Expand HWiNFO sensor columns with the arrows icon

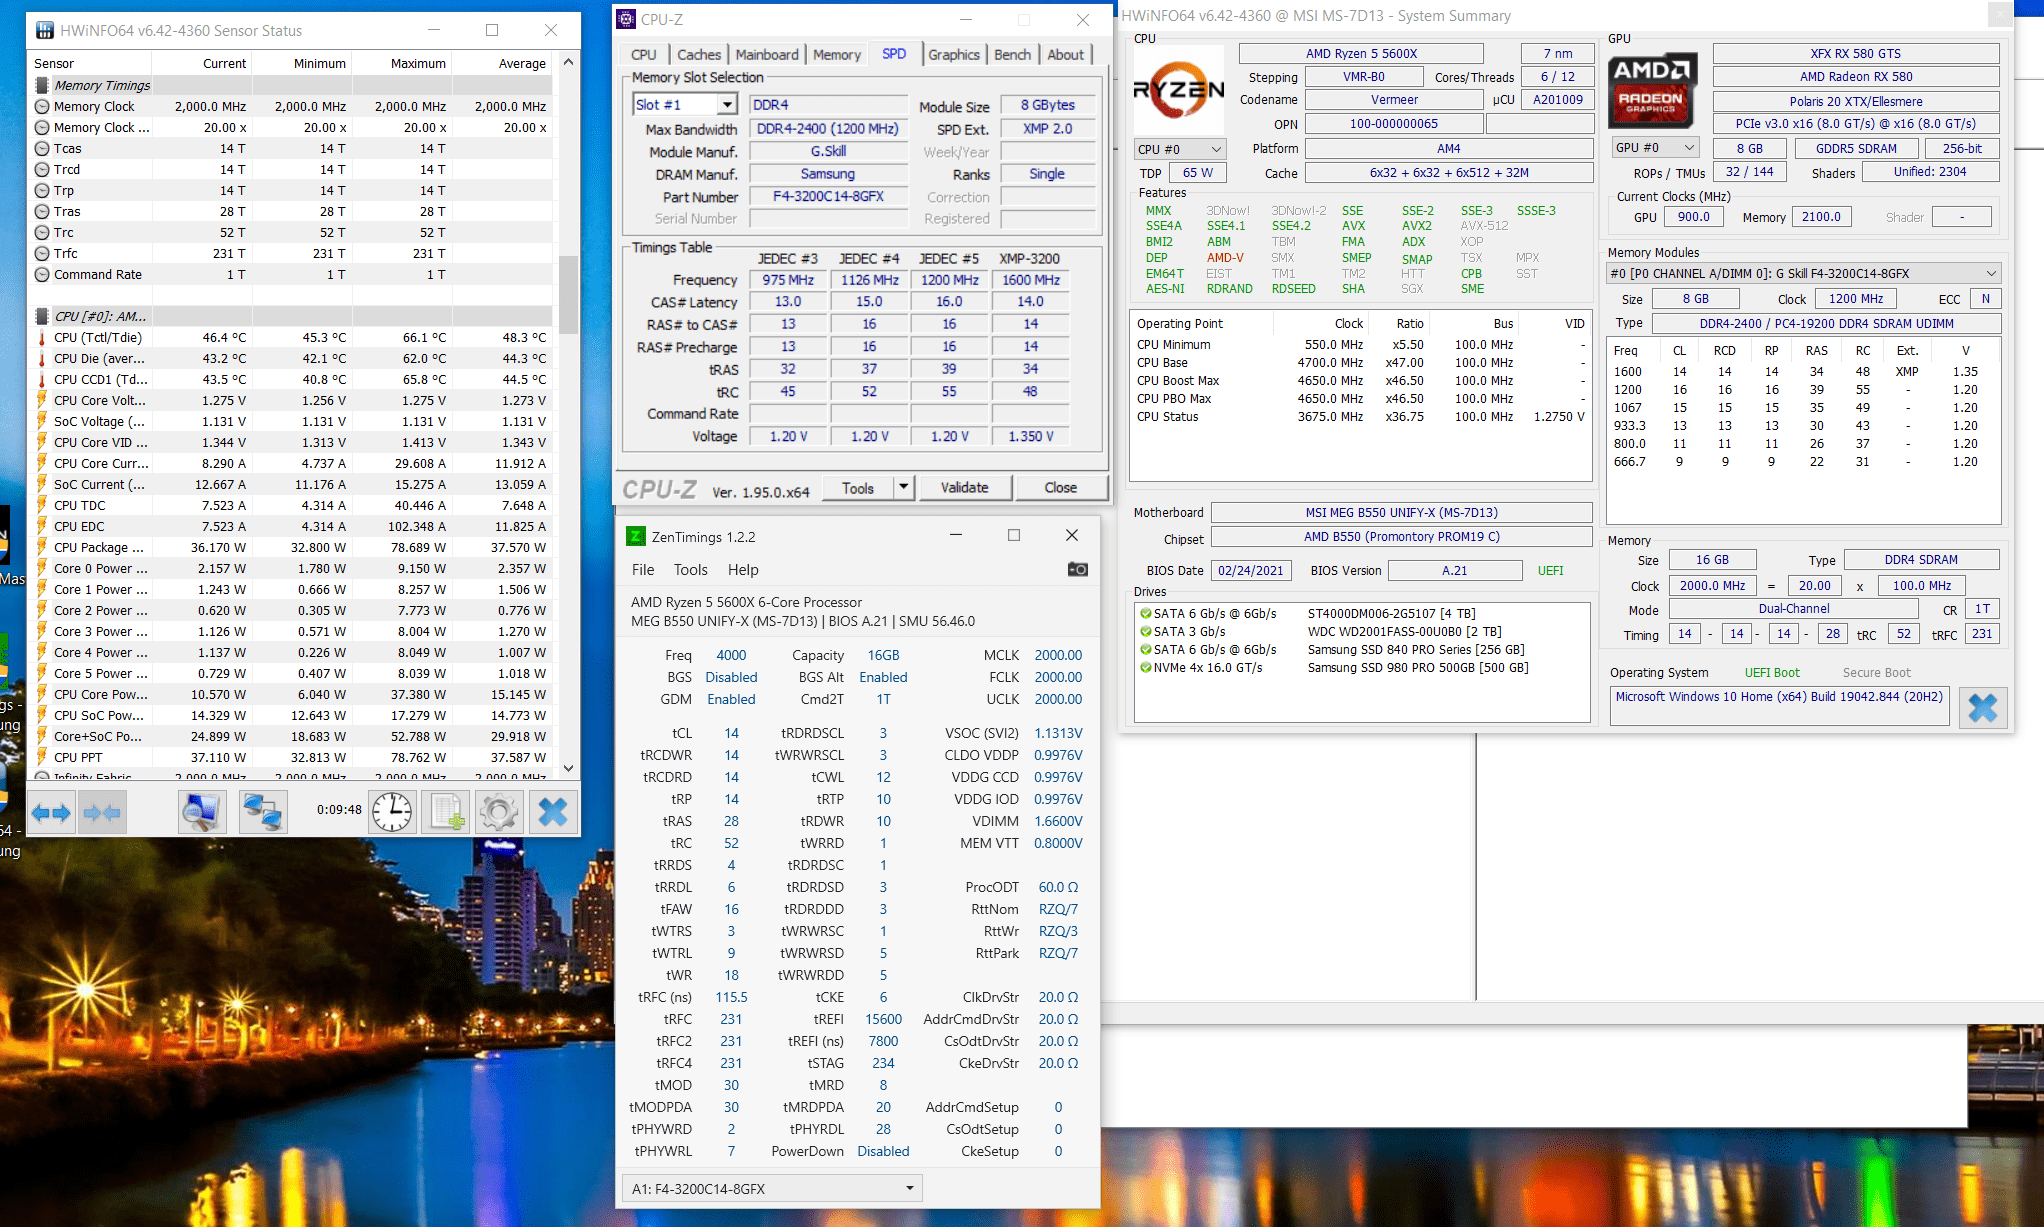click(x=51, y=812)
